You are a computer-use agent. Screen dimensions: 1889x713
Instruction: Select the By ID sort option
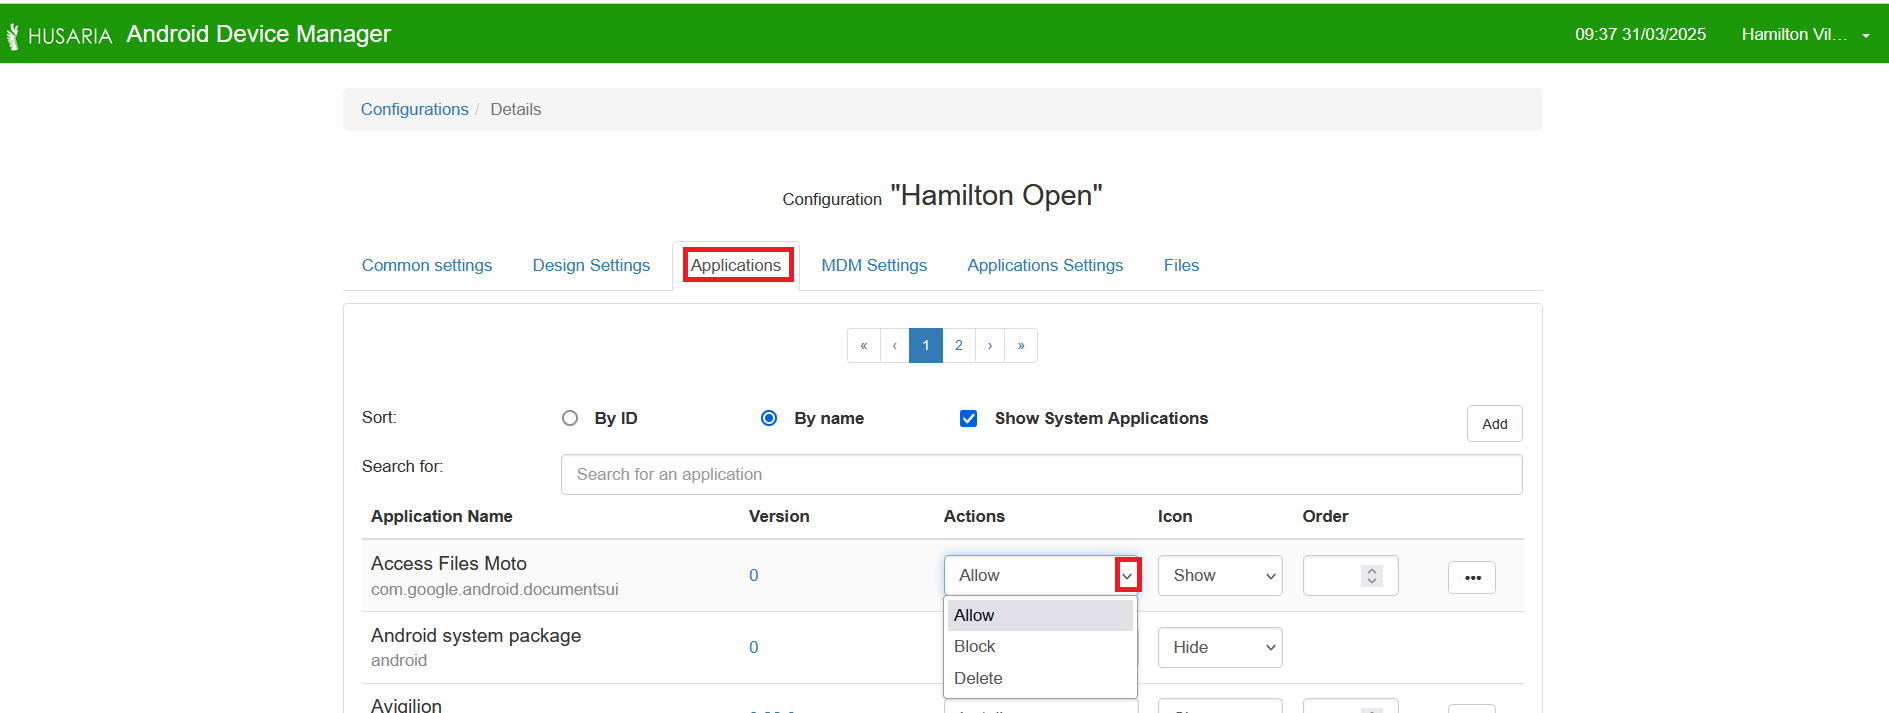pos(570,418)
